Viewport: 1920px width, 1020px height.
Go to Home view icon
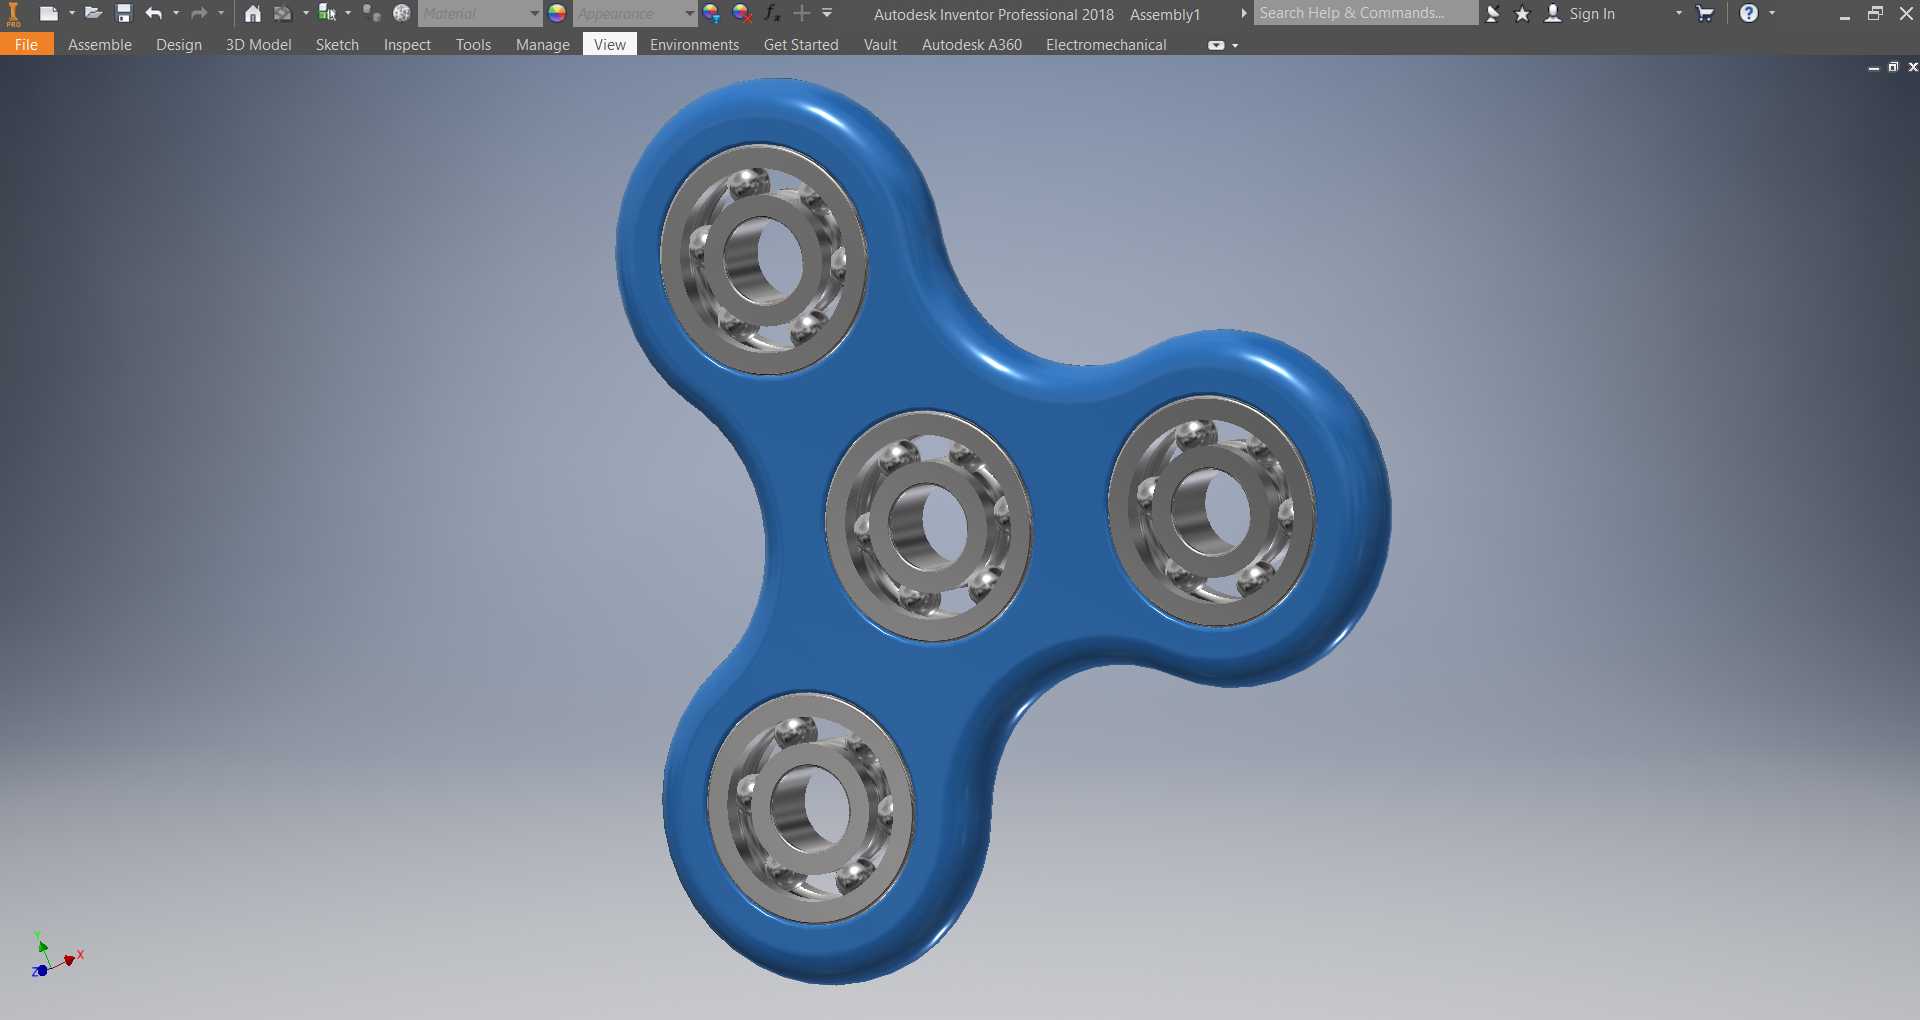point(253,13)
